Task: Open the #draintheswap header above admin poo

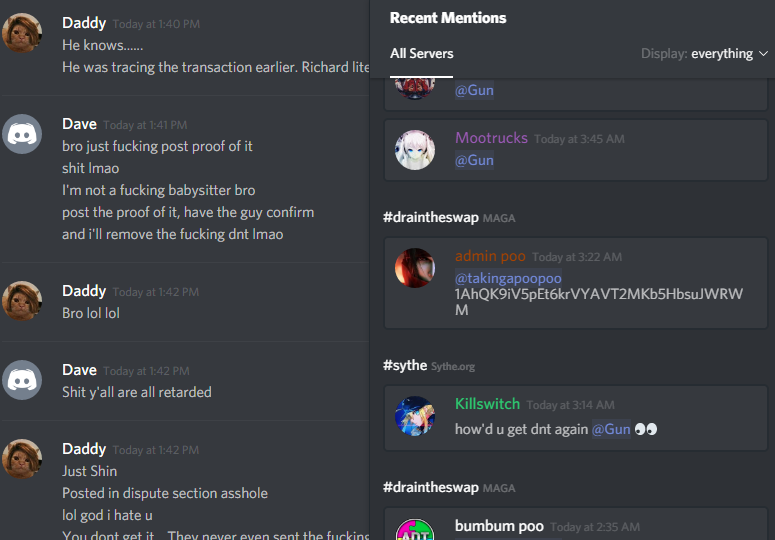Action: [x=431, y=217]
